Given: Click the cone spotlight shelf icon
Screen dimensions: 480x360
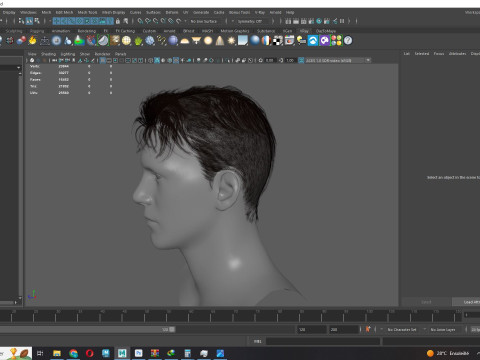Looking at the screenshot, I should [x=220, y=41].
